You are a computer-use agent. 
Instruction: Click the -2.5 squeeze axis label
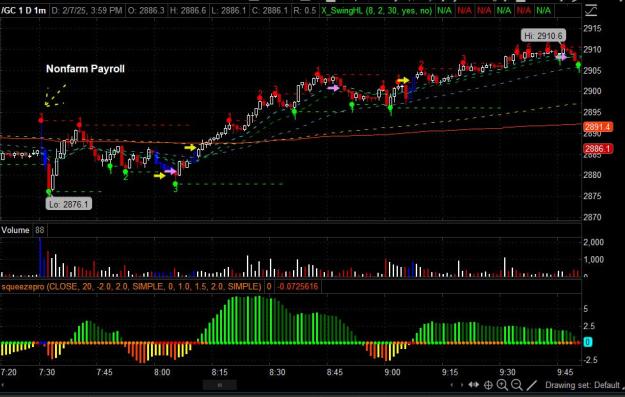click(x=590, y=360)
